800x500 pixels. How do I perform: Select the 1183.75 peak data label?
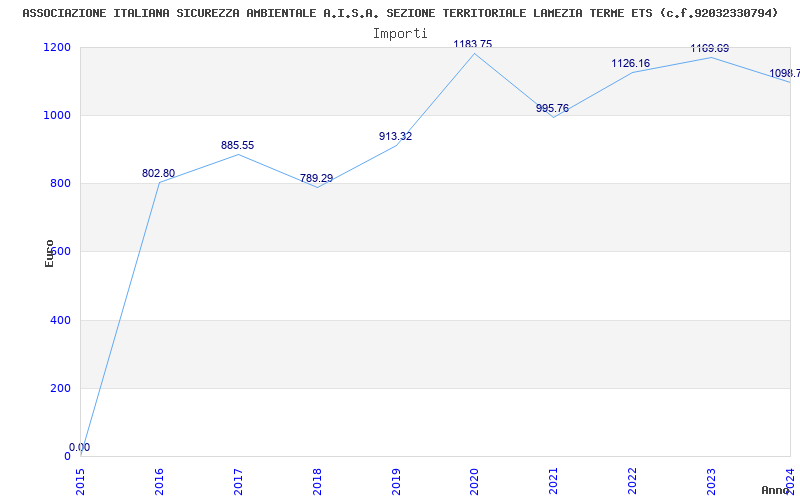pos(473,44)
